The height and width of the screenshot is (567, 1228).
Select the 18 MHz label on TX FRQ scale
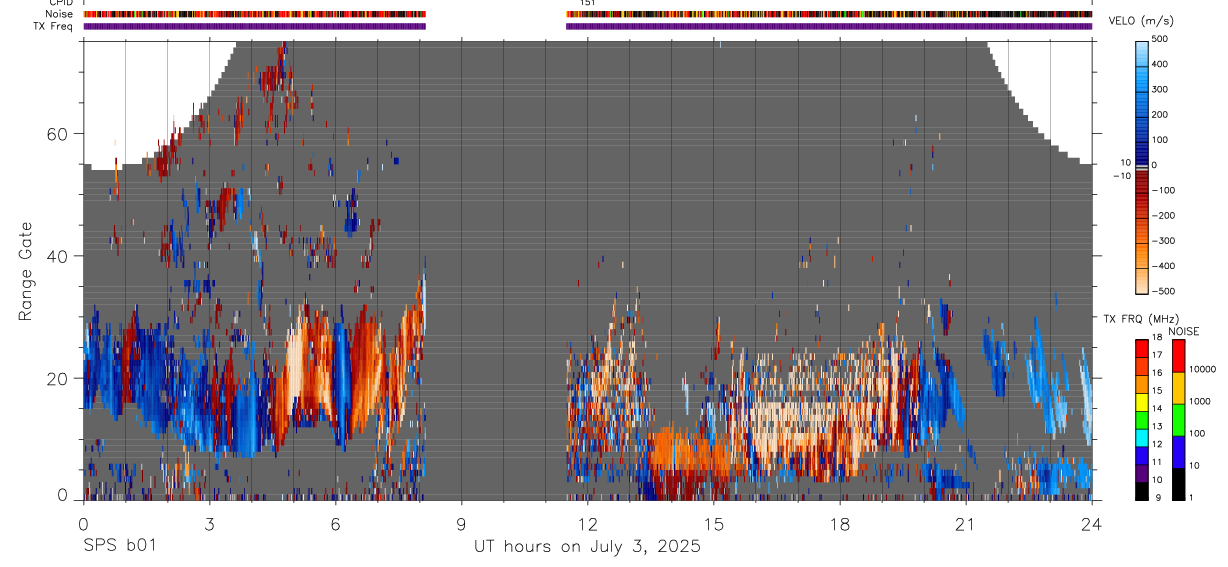[1159, 339]
